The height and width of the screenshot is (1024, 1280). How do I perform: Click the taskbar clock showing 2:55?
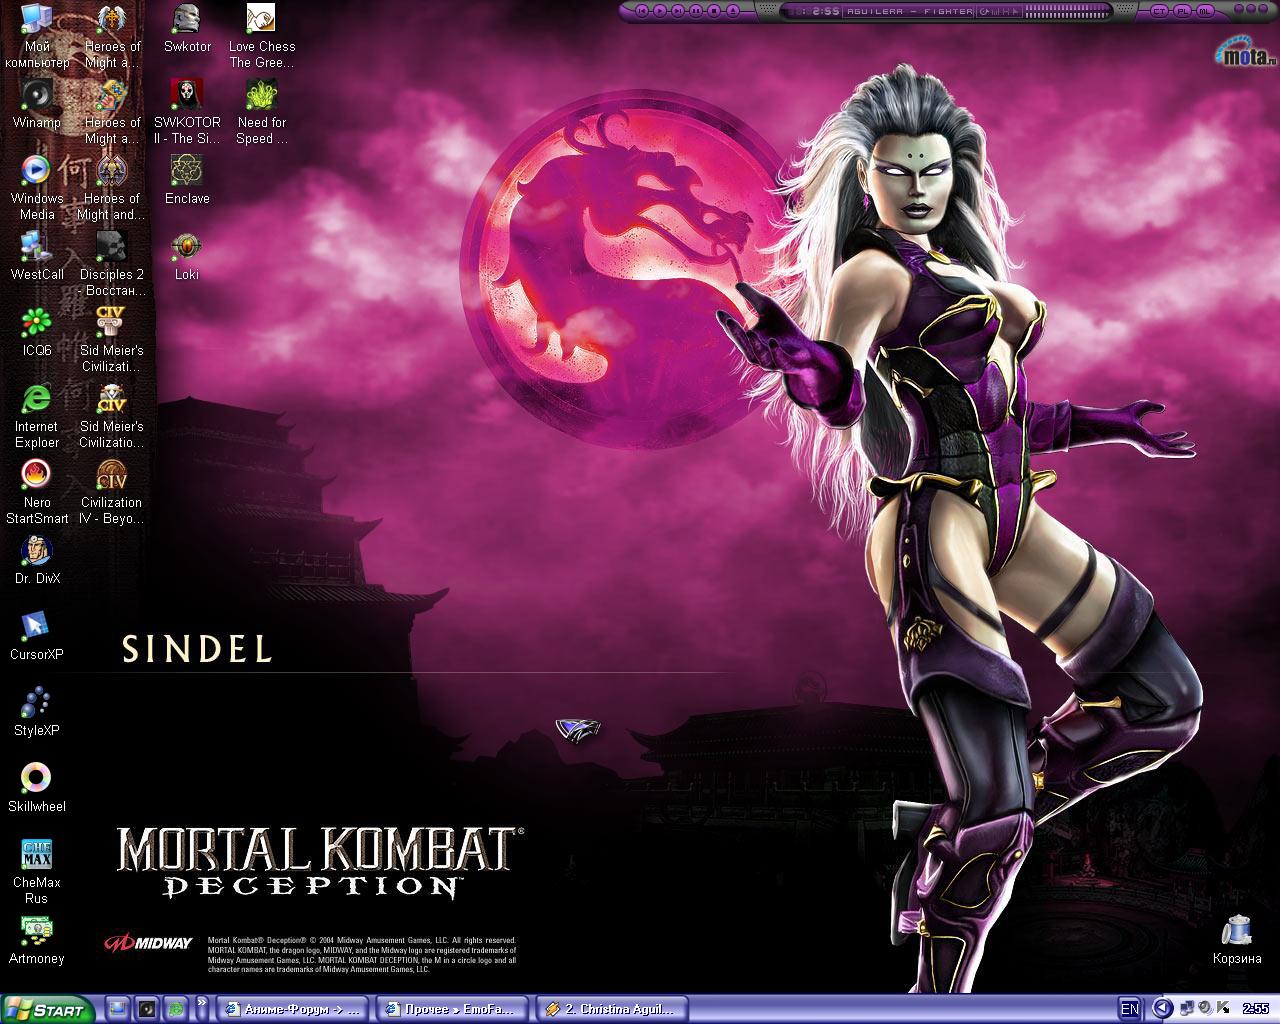(x=1256, y=1008)
